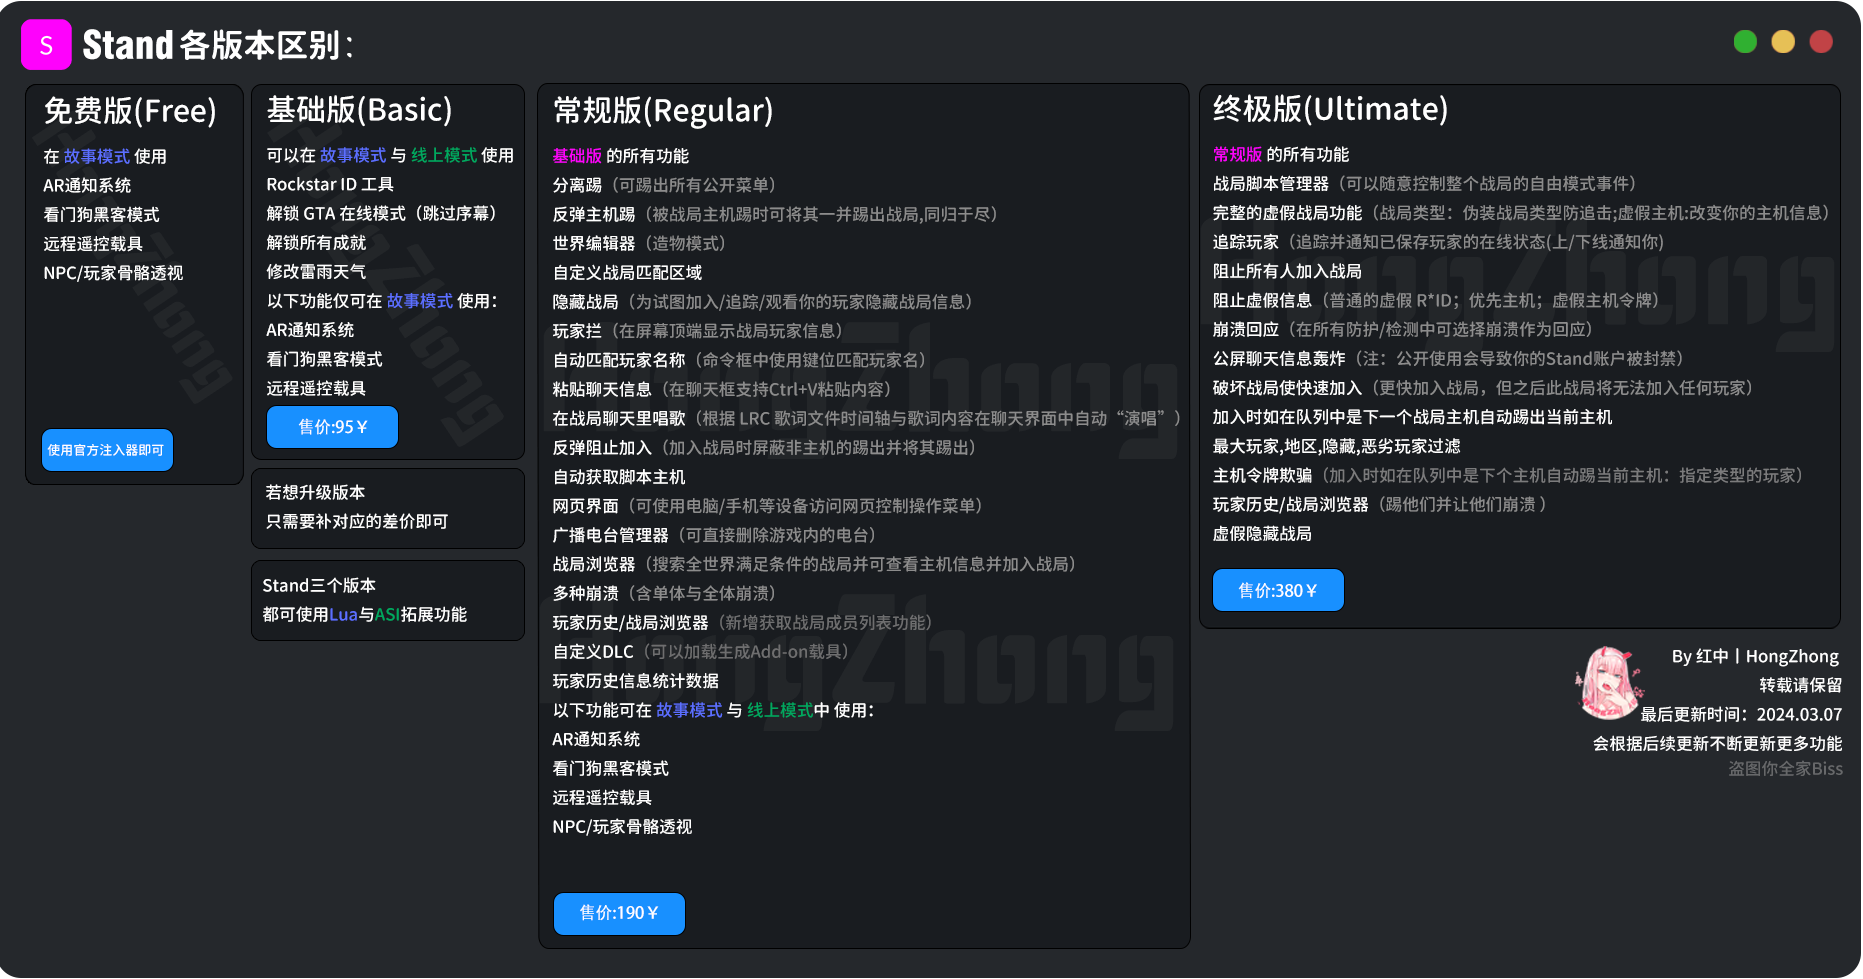Click the 使用官方注入器即可 button
The image size is (1863, 979).
pyautogui.click(x=107, y=450)
